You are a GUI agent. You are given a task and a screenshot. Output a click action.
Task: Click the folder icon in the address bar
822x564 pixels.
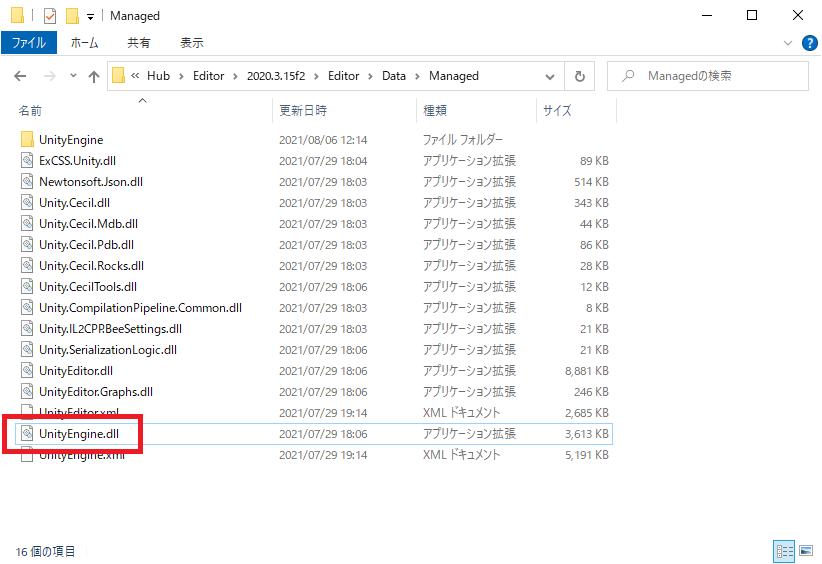point(118,75)
